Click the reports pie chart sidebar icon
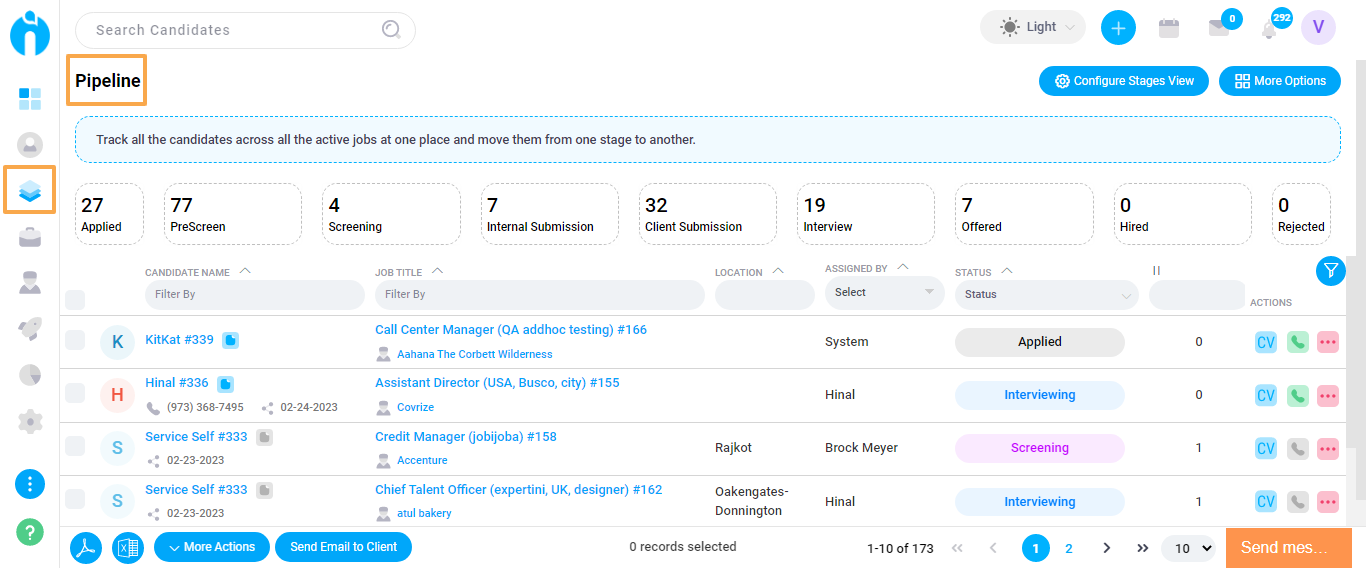1366x568 pixels. (30, 375)
